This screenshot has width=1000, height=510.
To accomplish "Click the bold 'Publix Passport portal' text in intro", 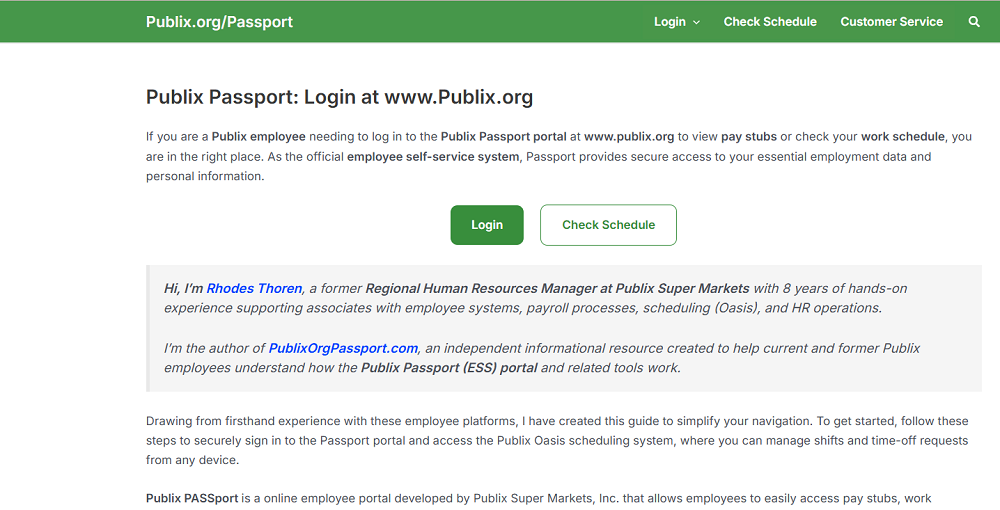I will [503, 136].
